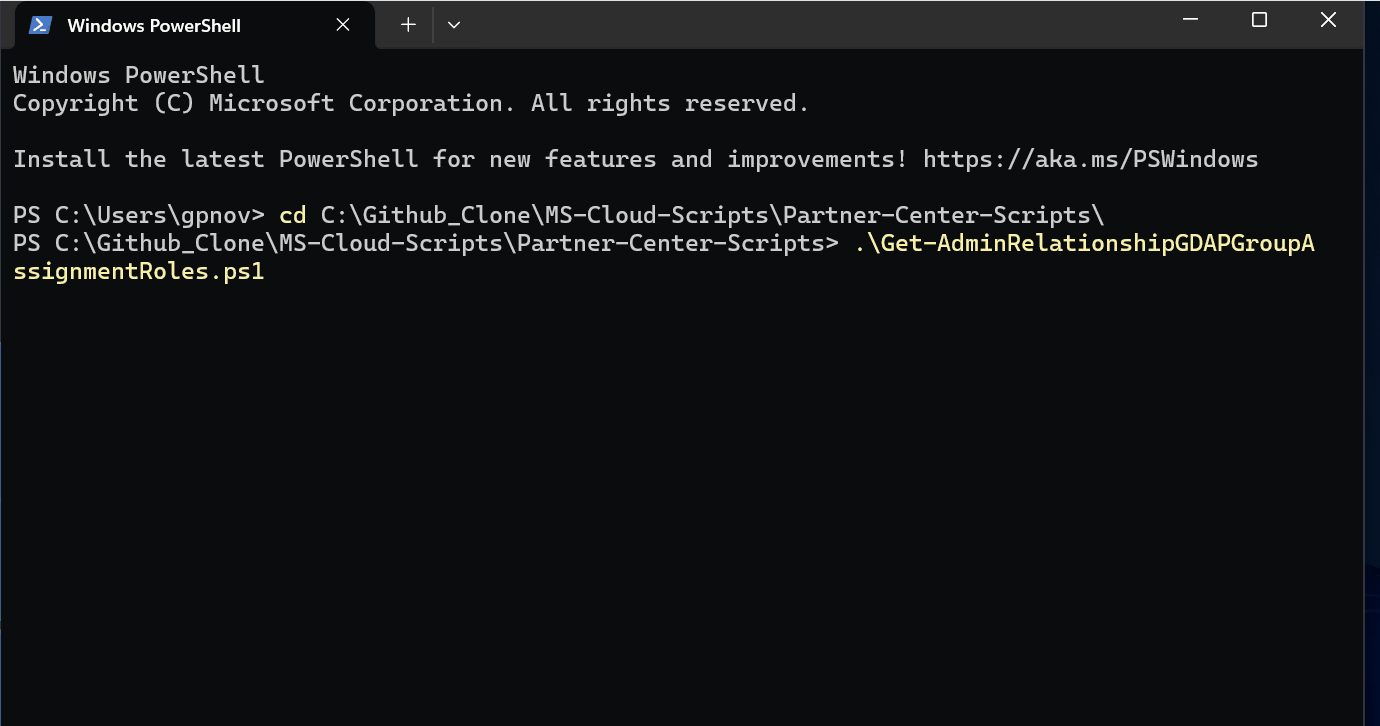This screenshot has width=1380, height=726.
Task: Click the PowerShell icon in the tab
Action: pyautogui.click(x=40, y=25)
